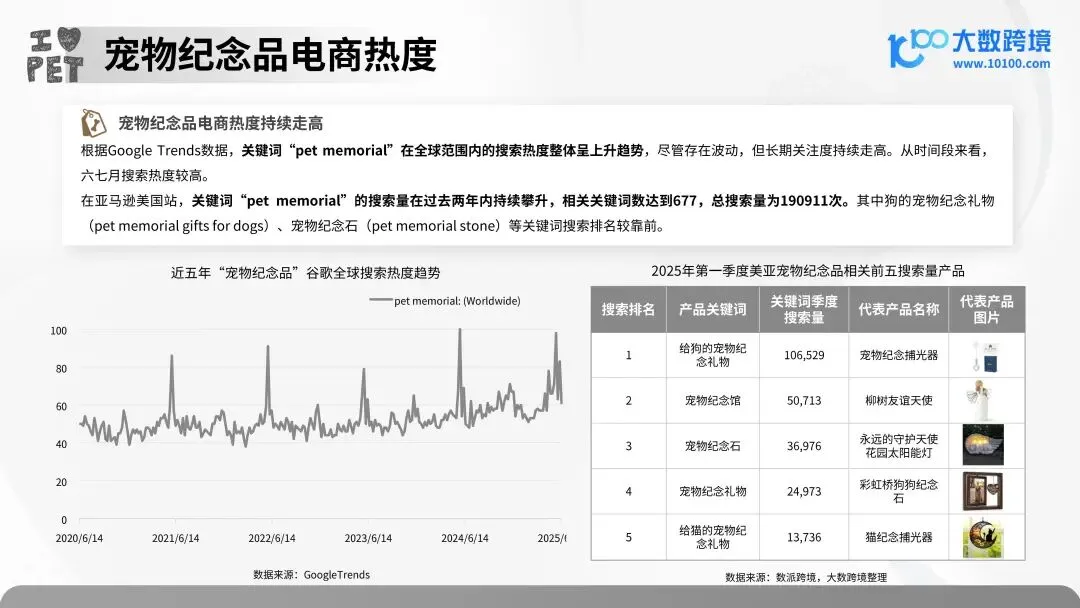The height and width of the screenshot is (608, 1080).
Task: Toggle the row for rank 5 in the table
Action: pos(628,536)
